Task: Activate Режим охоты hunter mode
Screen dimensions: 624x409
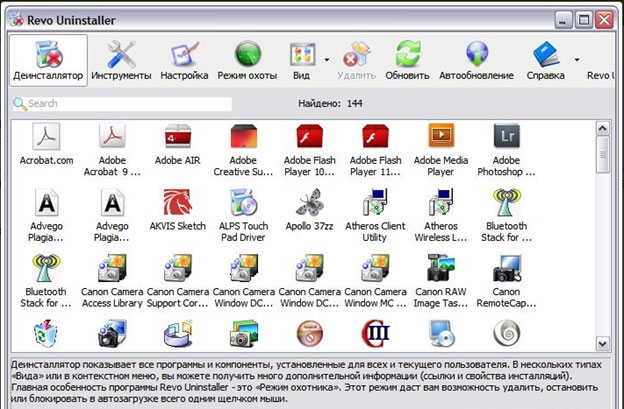Action: tap(247, 60)
